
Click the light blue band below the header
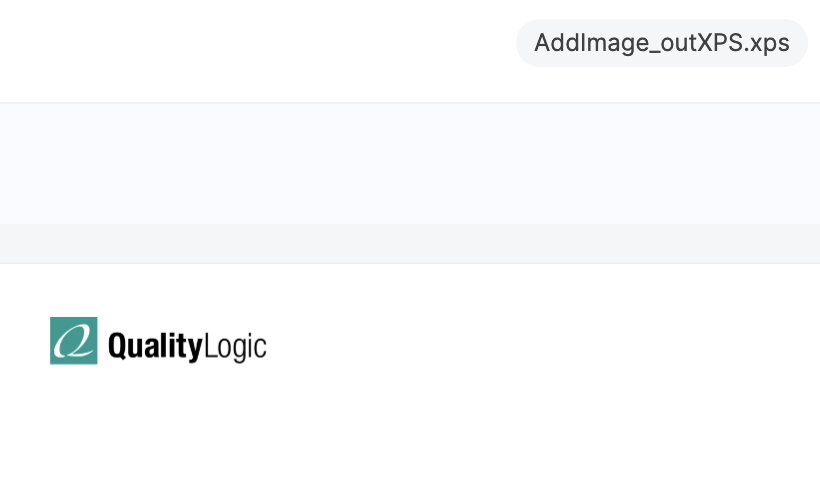coord(410,164)
